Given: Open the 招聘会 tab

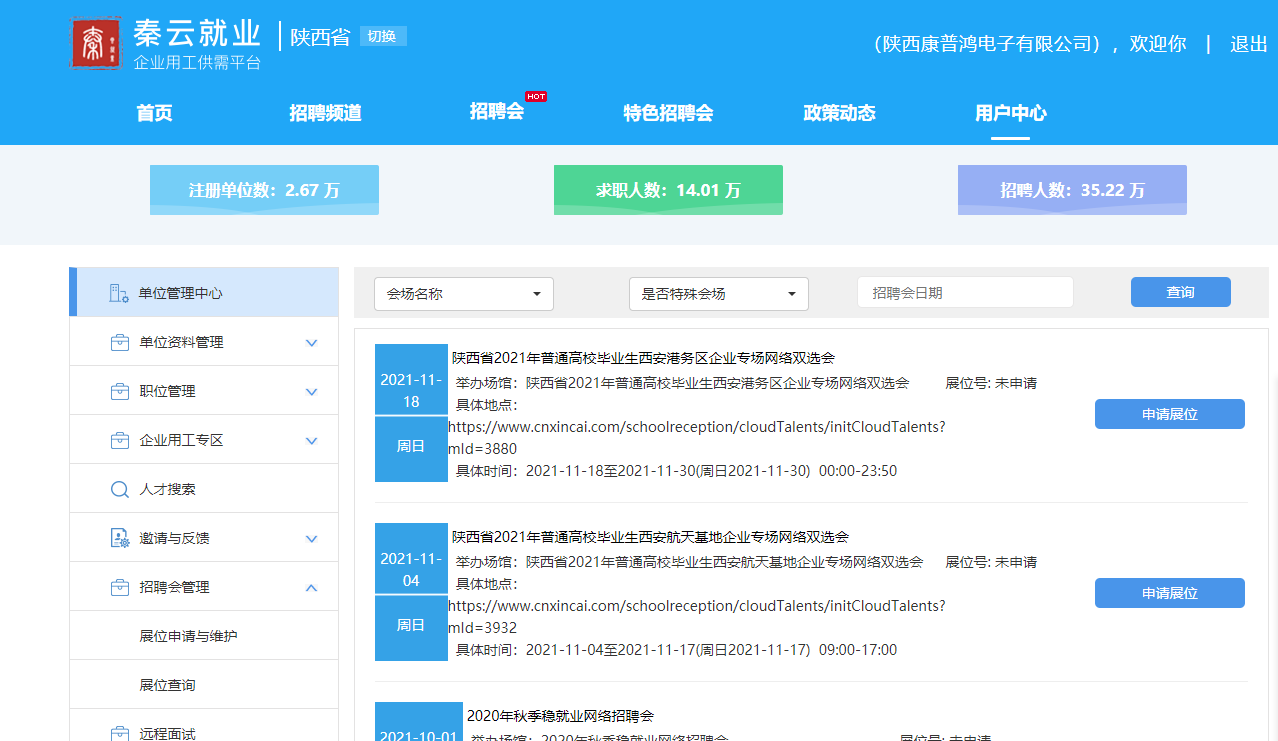Looking at the screenshot, I should click(497, 112).
